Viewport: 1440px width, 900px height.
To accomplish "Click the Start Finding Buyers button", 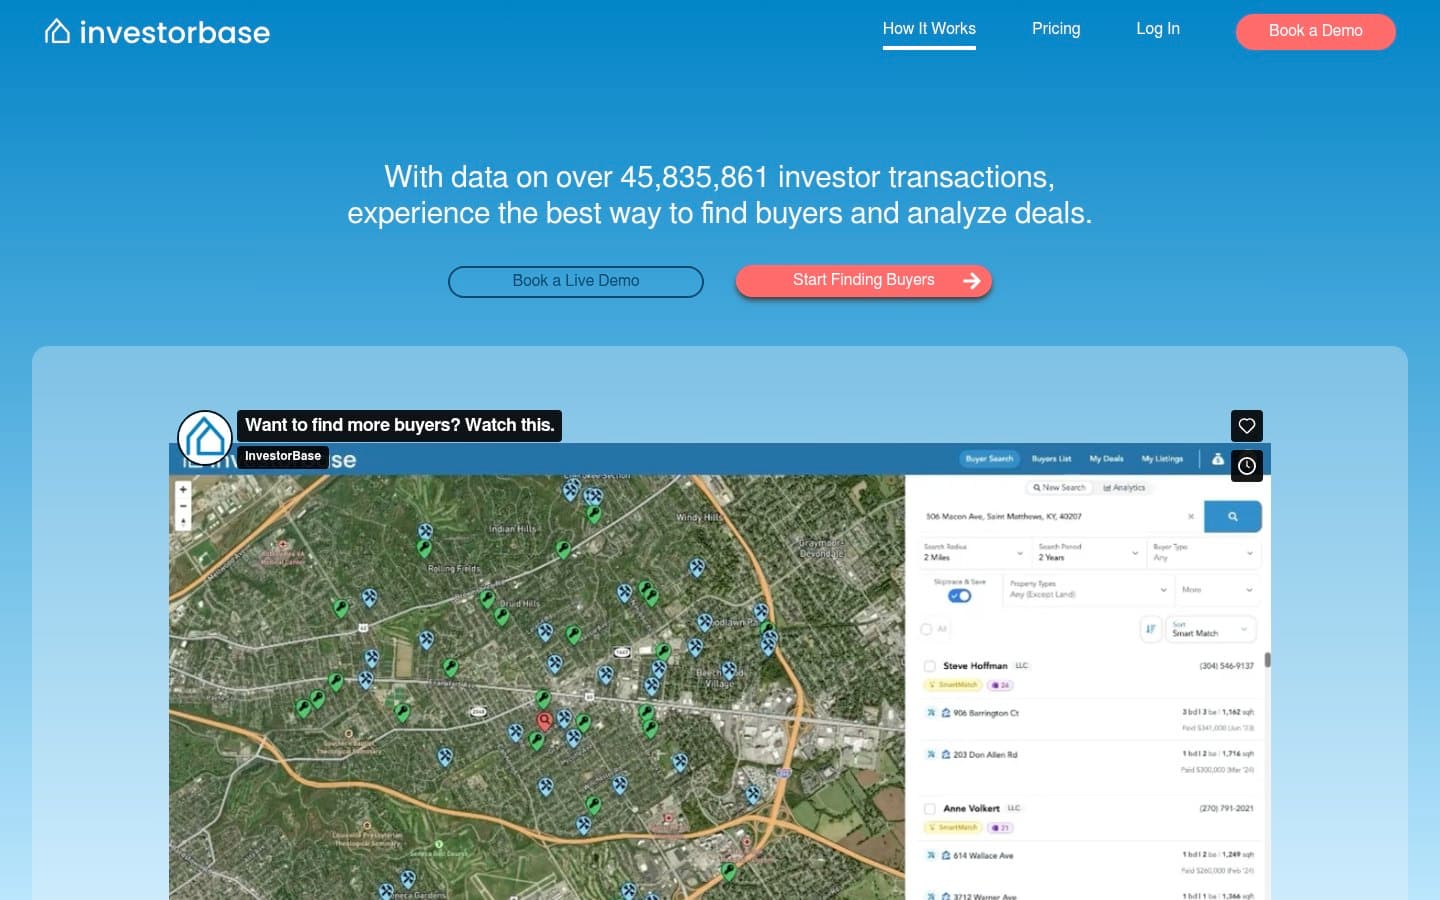I will [864, 281].
